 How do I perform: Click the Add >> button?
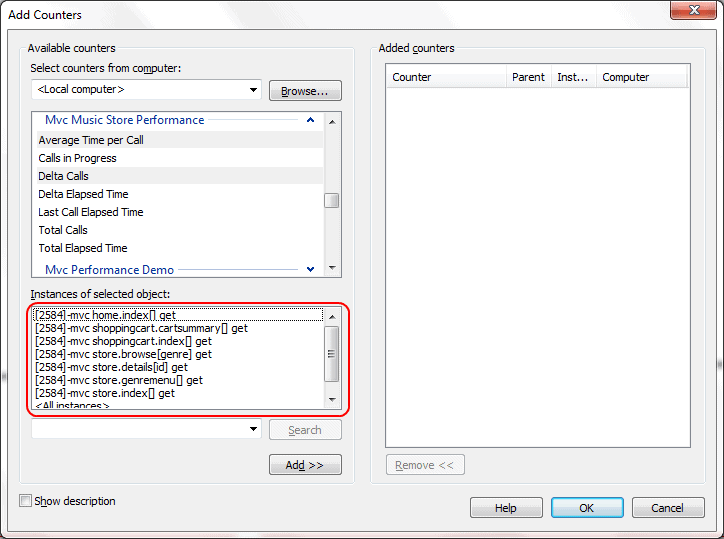pos(305,465)
